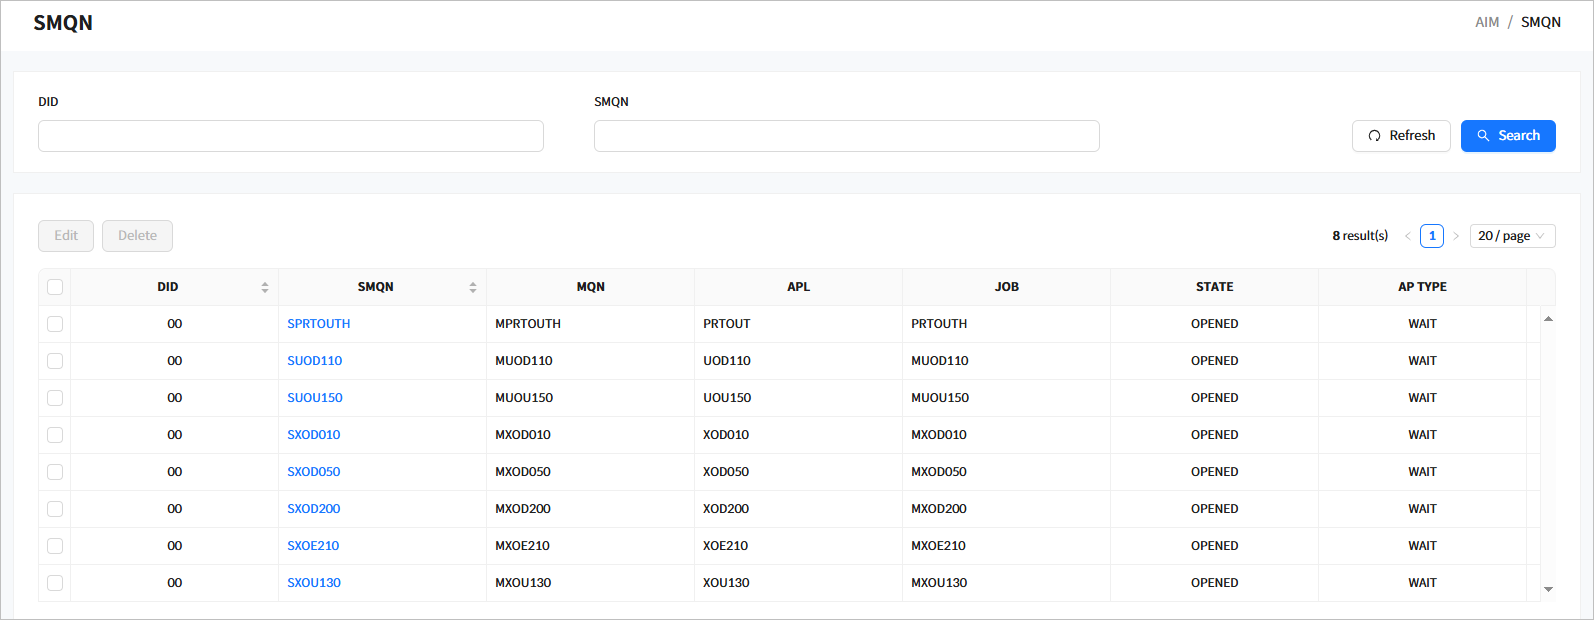
Task: Click the Refresh button
Action: (1401, 136)
